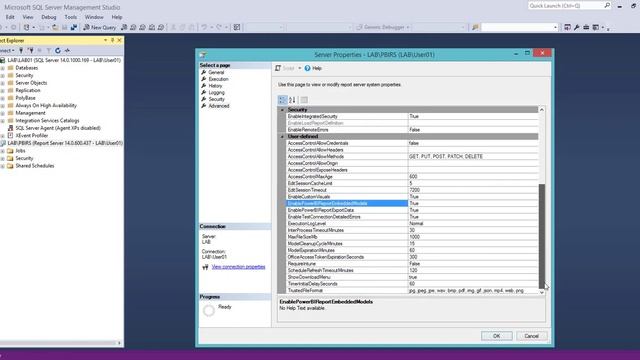Click the property grid vertical scrollbar thumb
Screen dimensions: 640x360
[x=542, y=236]
